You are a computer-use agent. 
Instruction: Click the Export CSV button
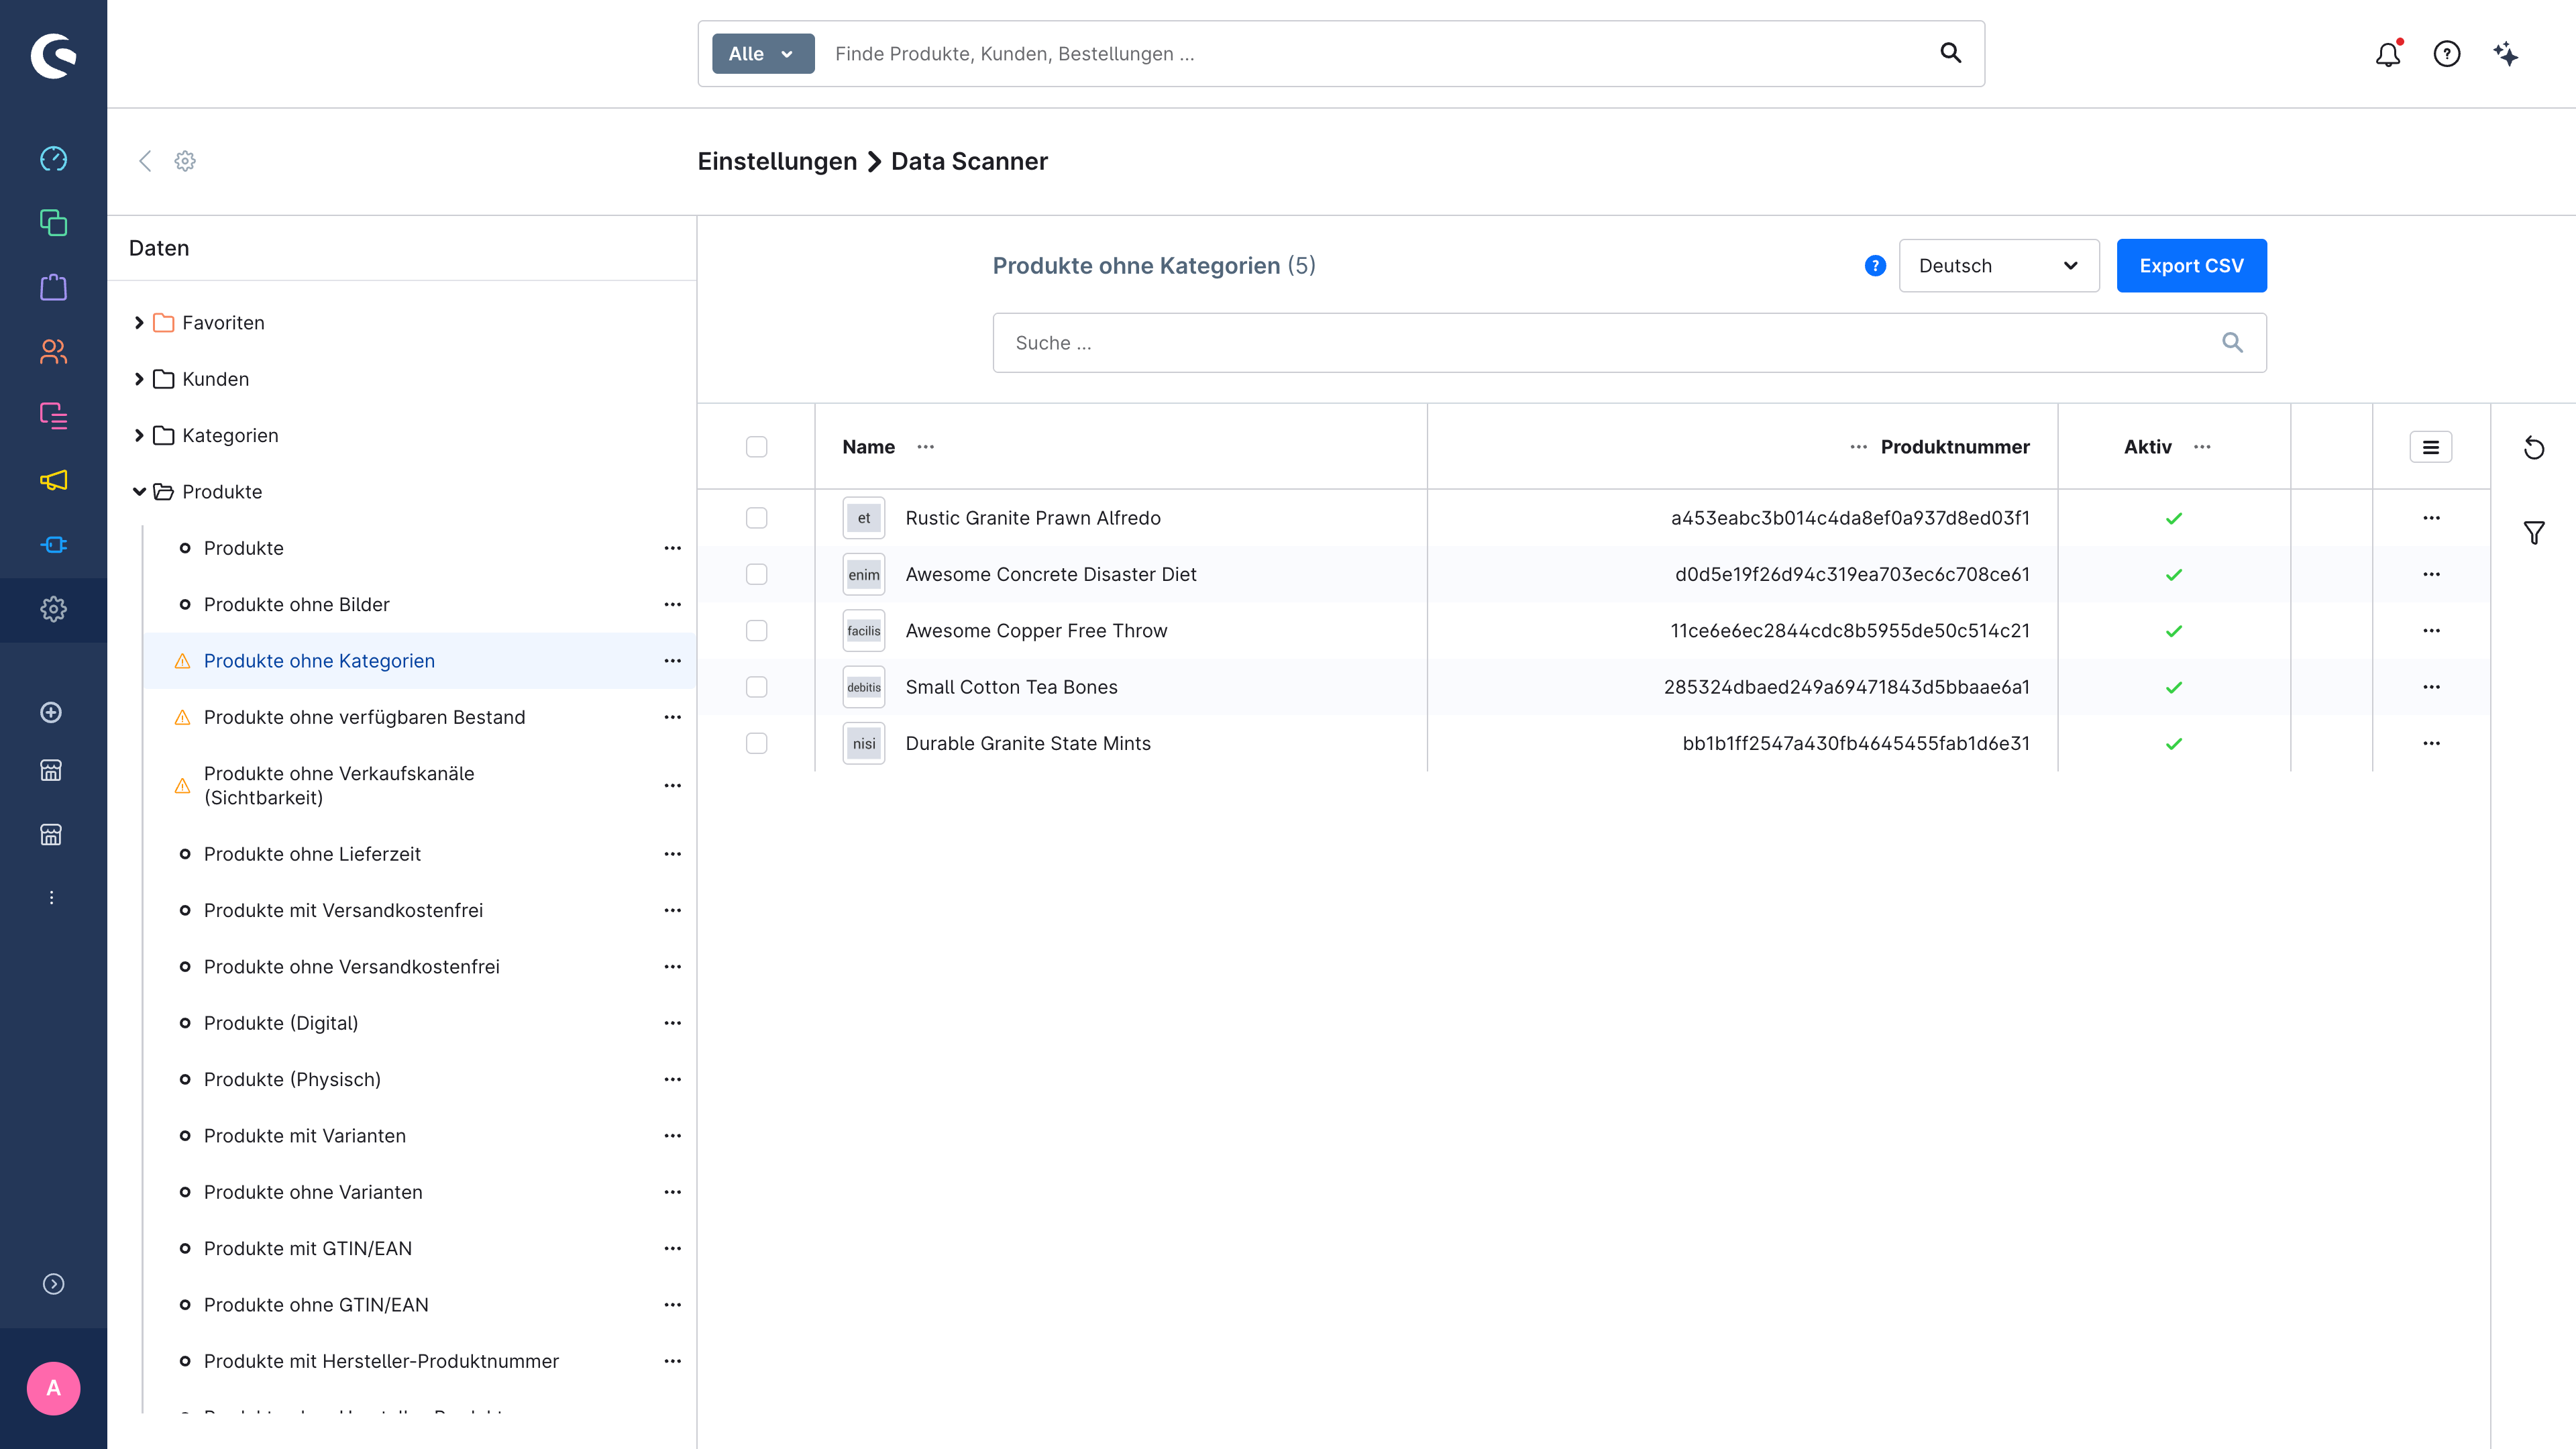2191,266
